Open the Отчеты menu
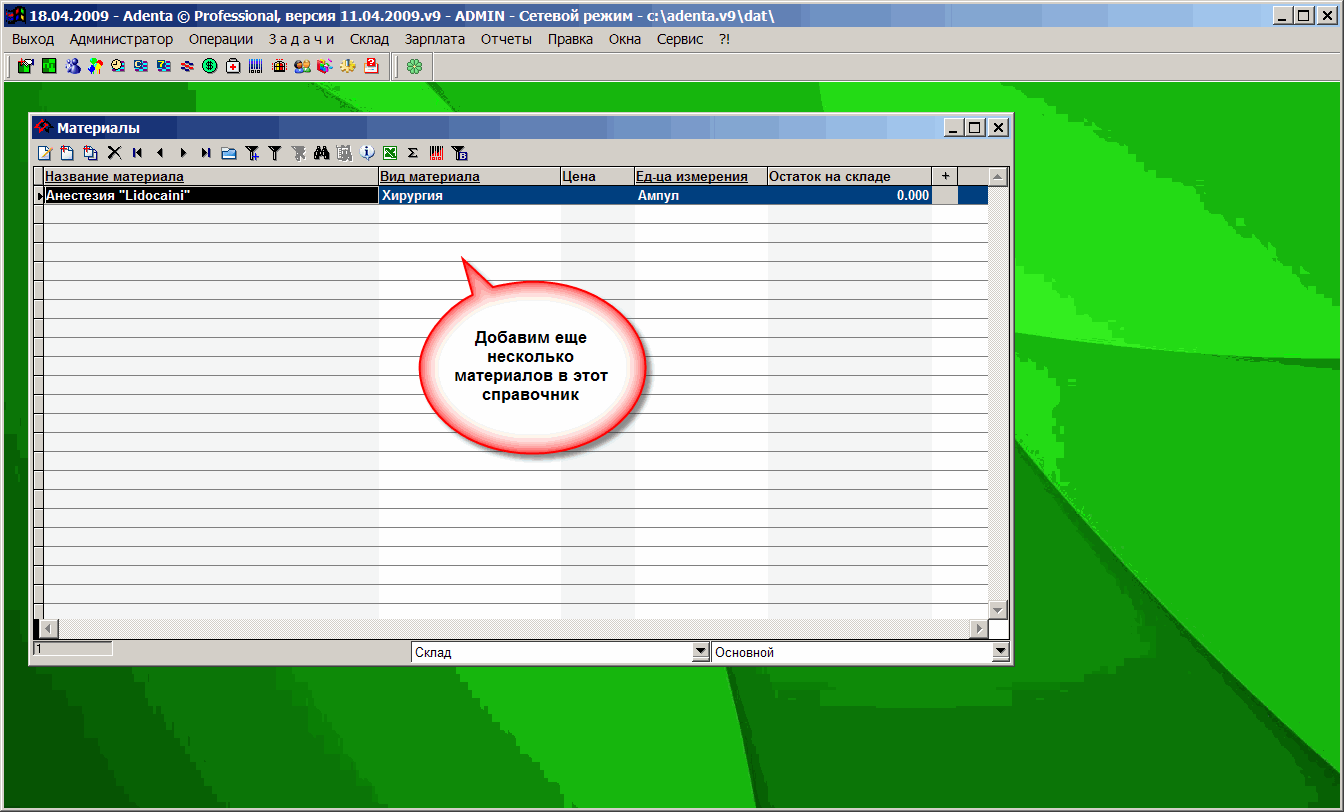Viewport: 1344px width, 812px height. click(505, 39)
